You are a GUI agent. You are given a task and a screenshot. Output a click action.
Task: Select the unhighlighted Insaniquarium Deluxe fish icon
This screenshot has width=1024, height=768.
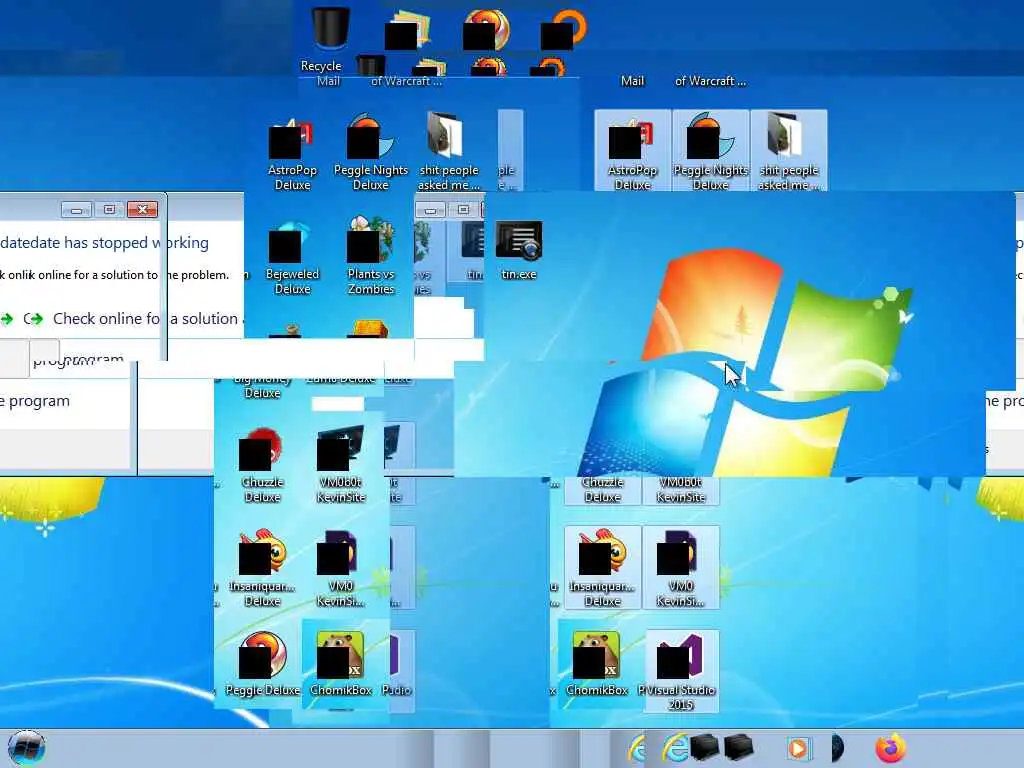262,568
